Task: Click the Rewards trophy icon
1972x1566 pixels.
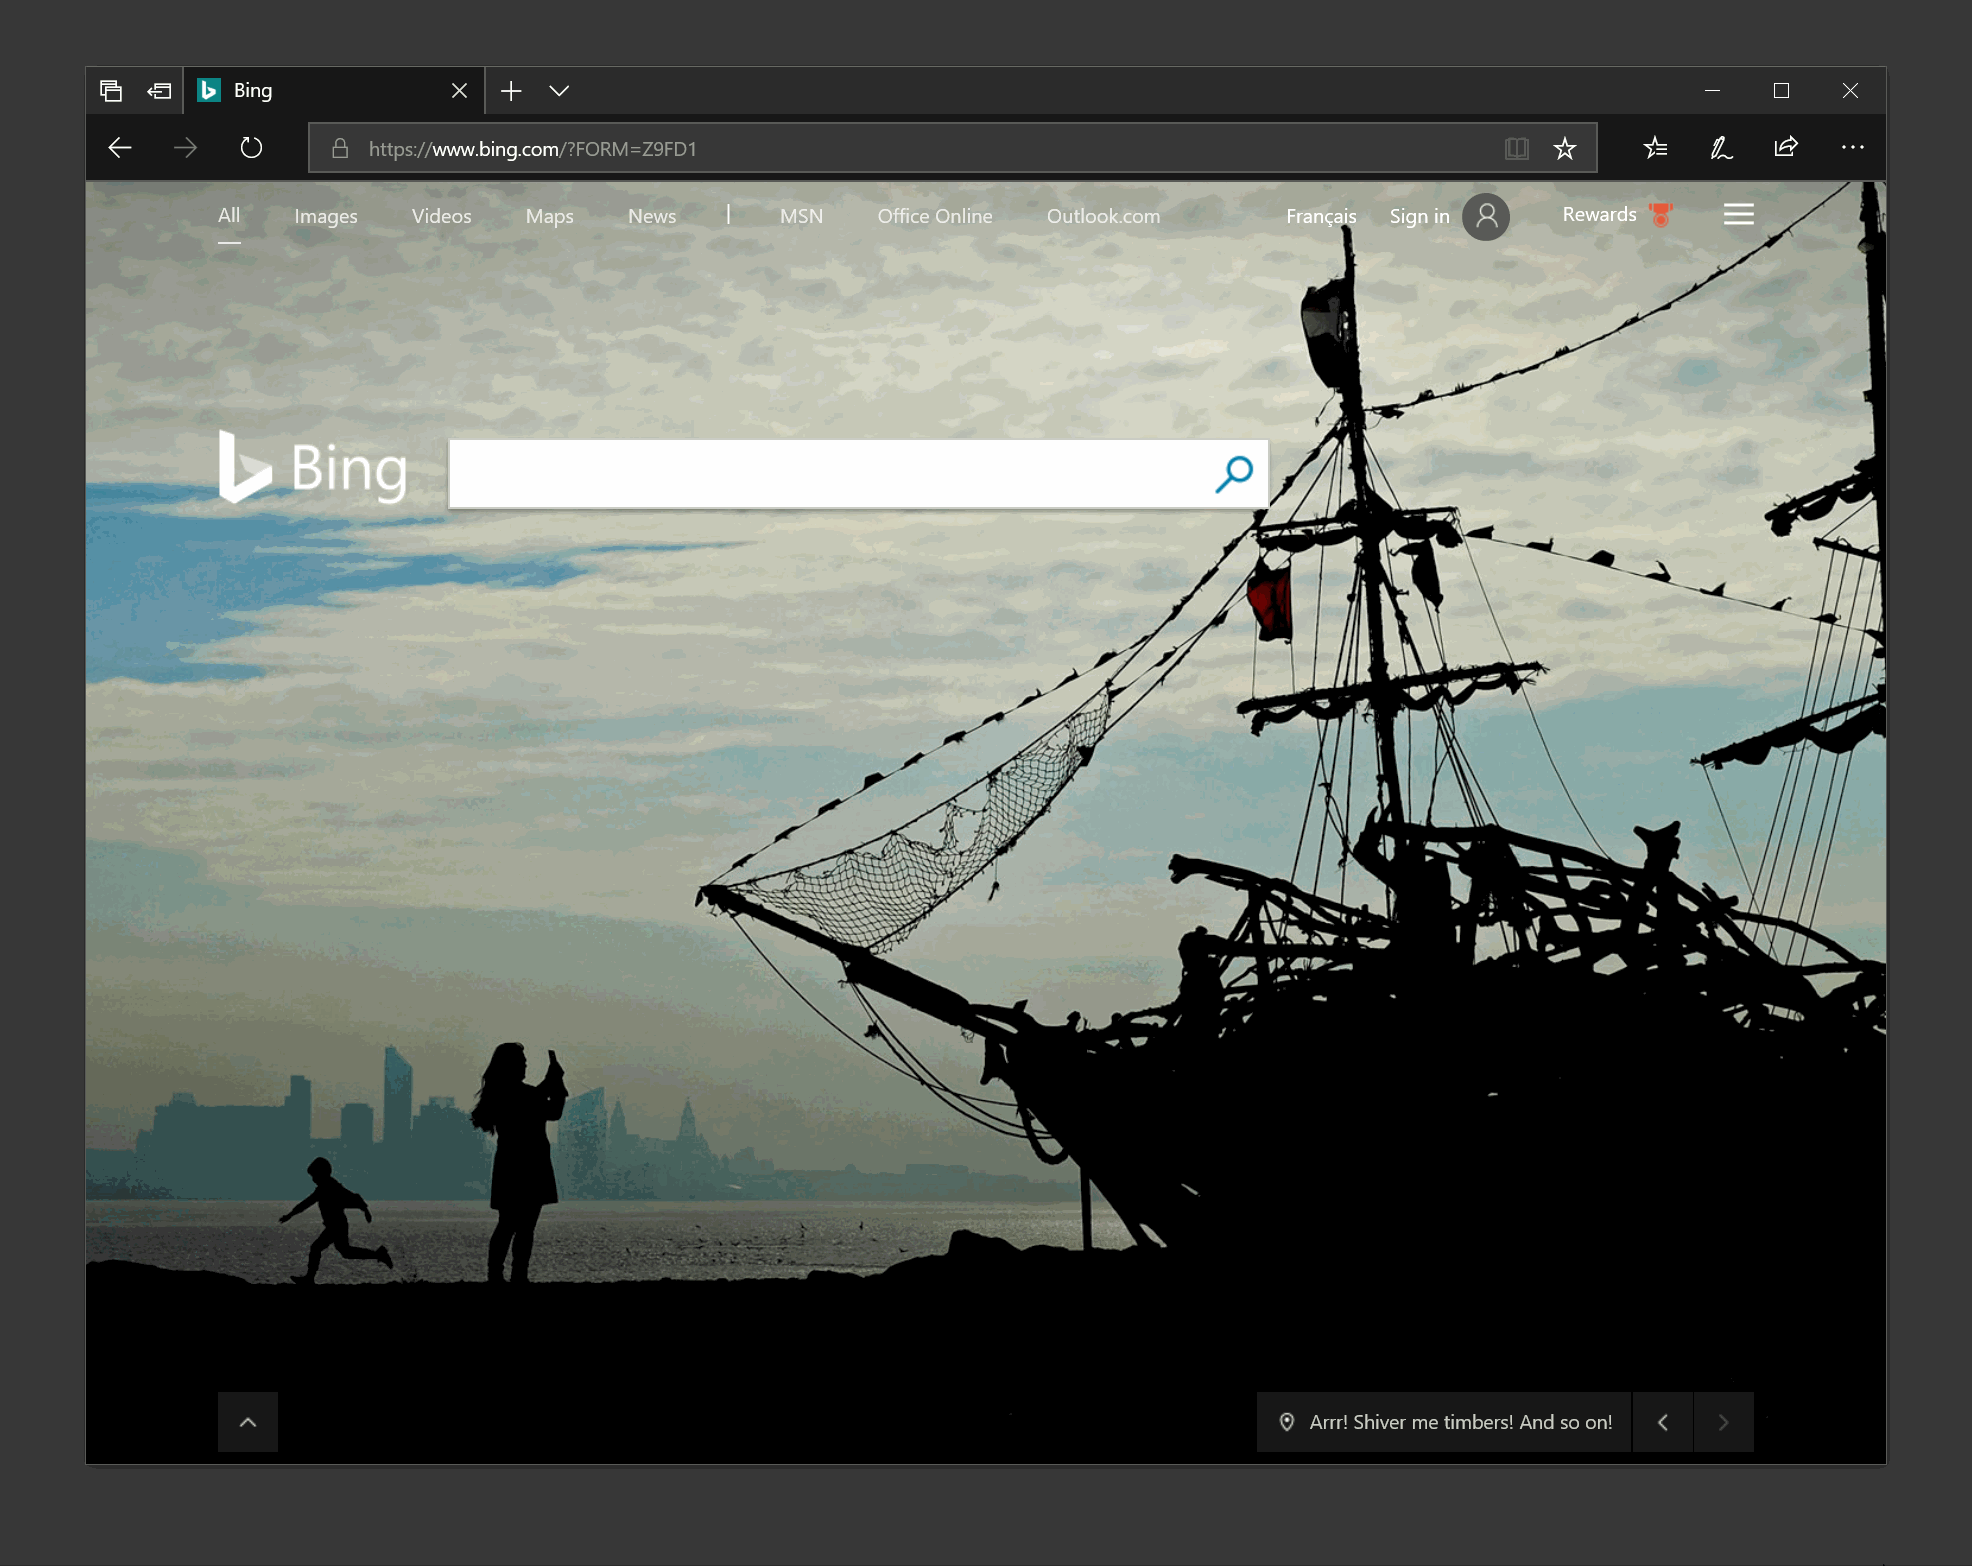Action: (x=1659, y=213)
